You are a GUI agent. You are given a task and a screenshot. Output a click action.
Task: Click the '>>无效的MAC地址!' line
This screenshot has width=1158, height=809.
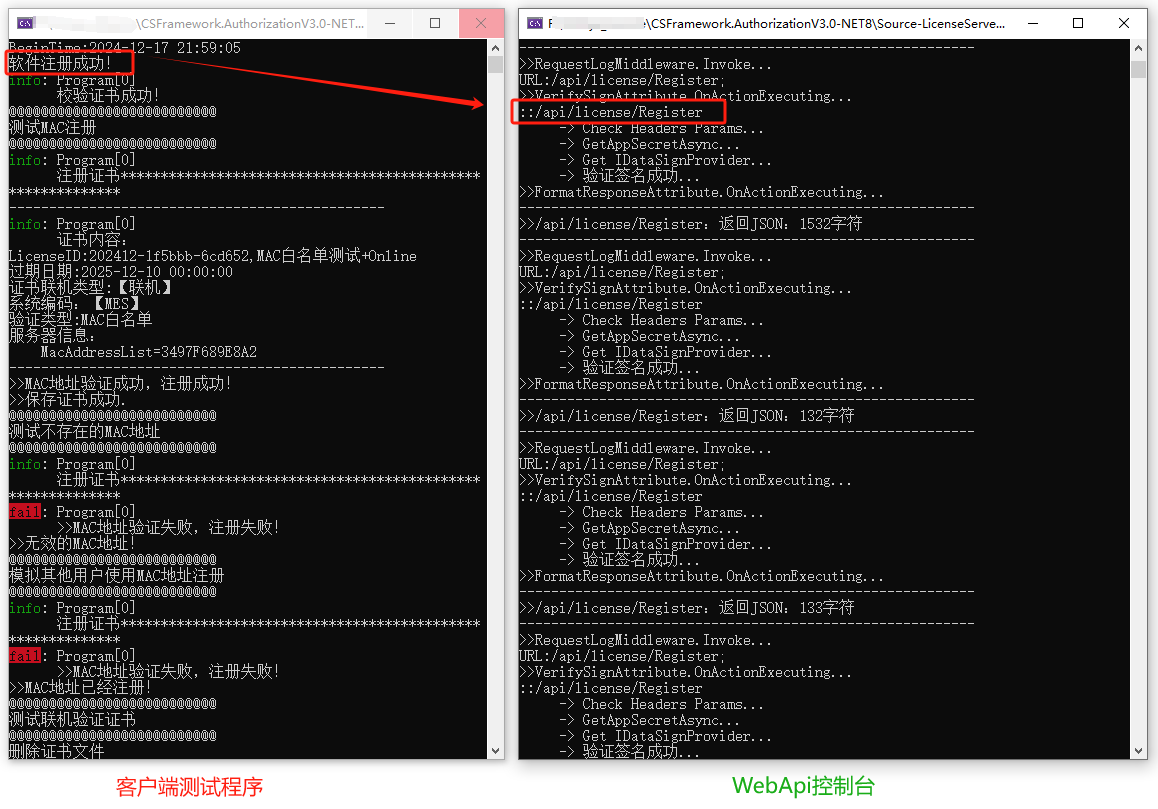tap(72, 543)
